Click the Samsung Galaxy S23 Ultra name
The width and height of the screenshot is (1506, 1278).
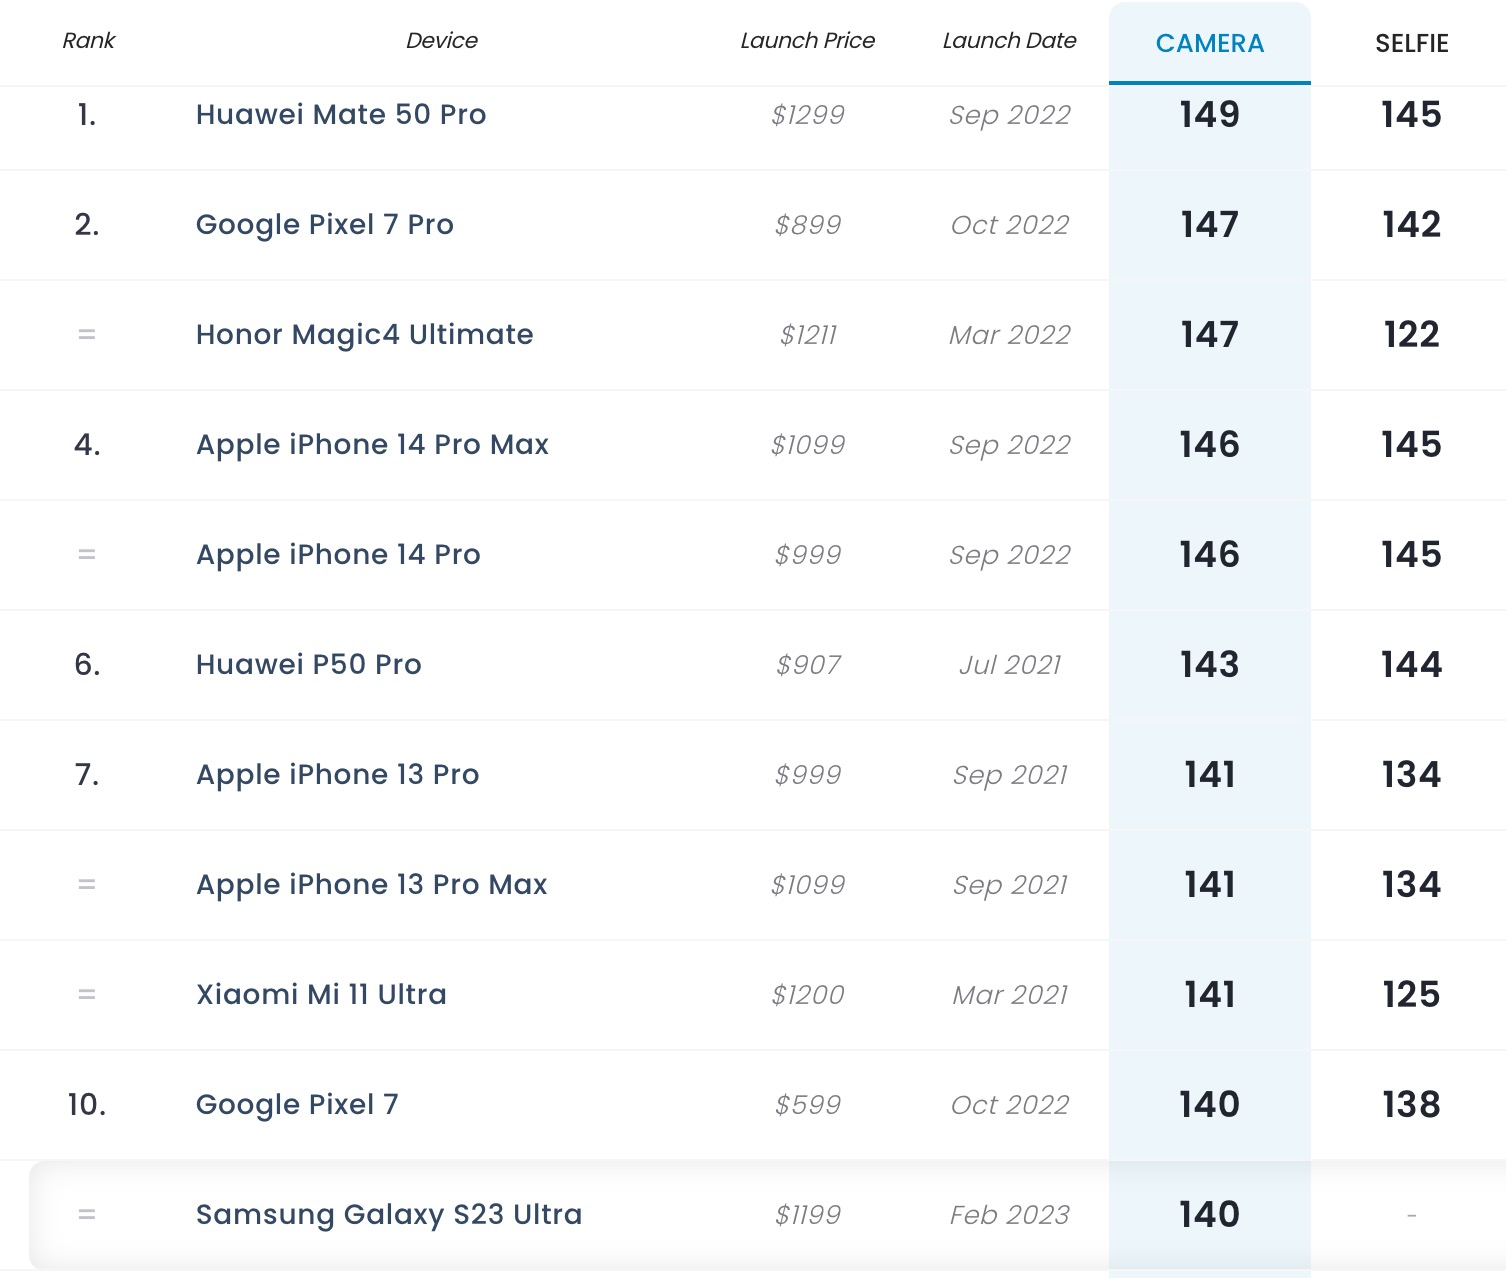point(389,1214)
